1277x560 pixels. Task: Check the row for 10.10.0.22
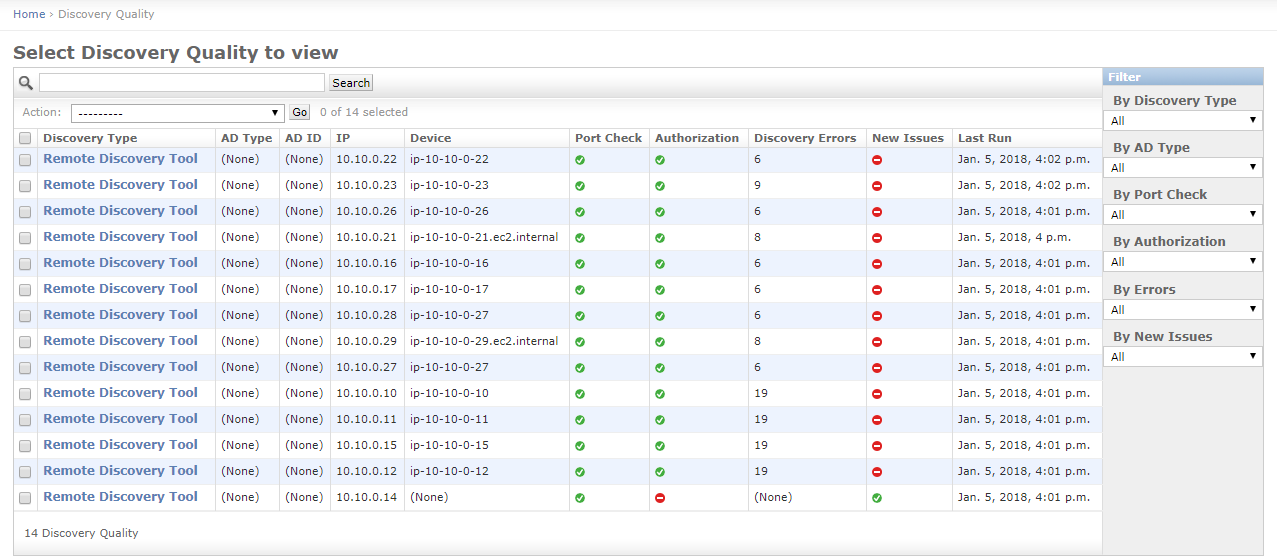click(x=25, y=160)
